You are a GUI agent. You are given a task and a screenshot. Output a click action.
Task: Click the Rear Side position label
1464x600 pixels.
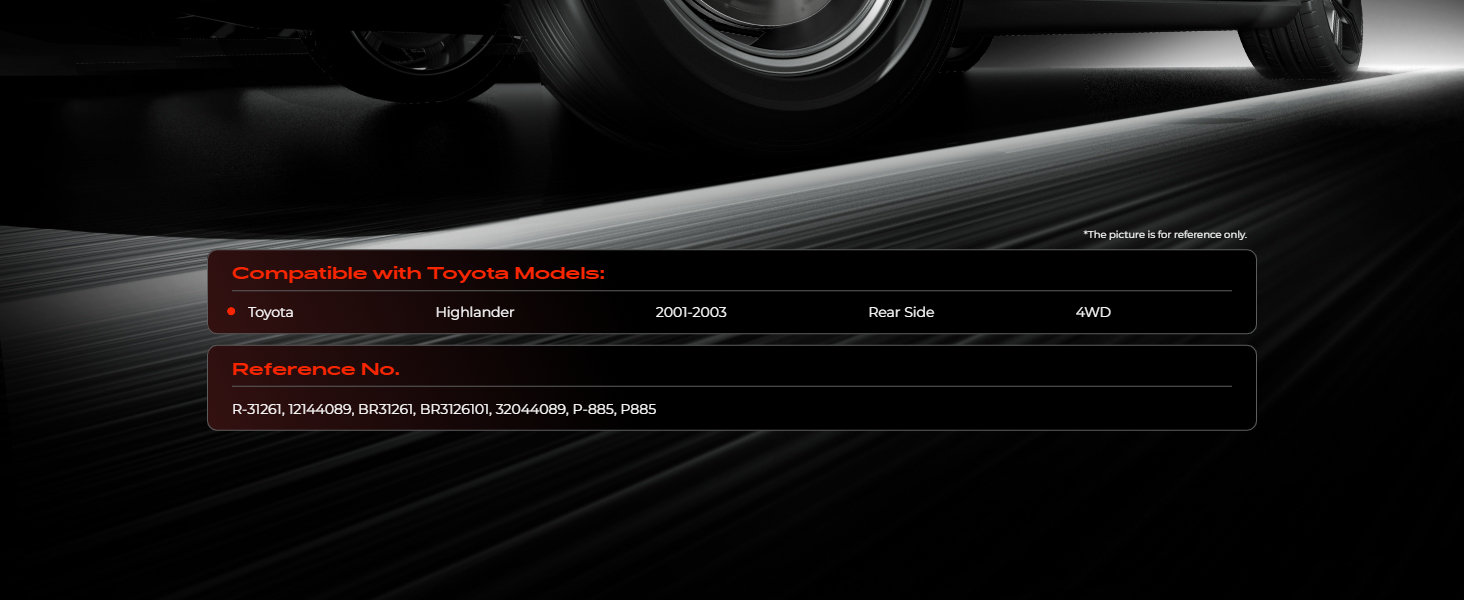pyautogui.click(x=901, y=312)
